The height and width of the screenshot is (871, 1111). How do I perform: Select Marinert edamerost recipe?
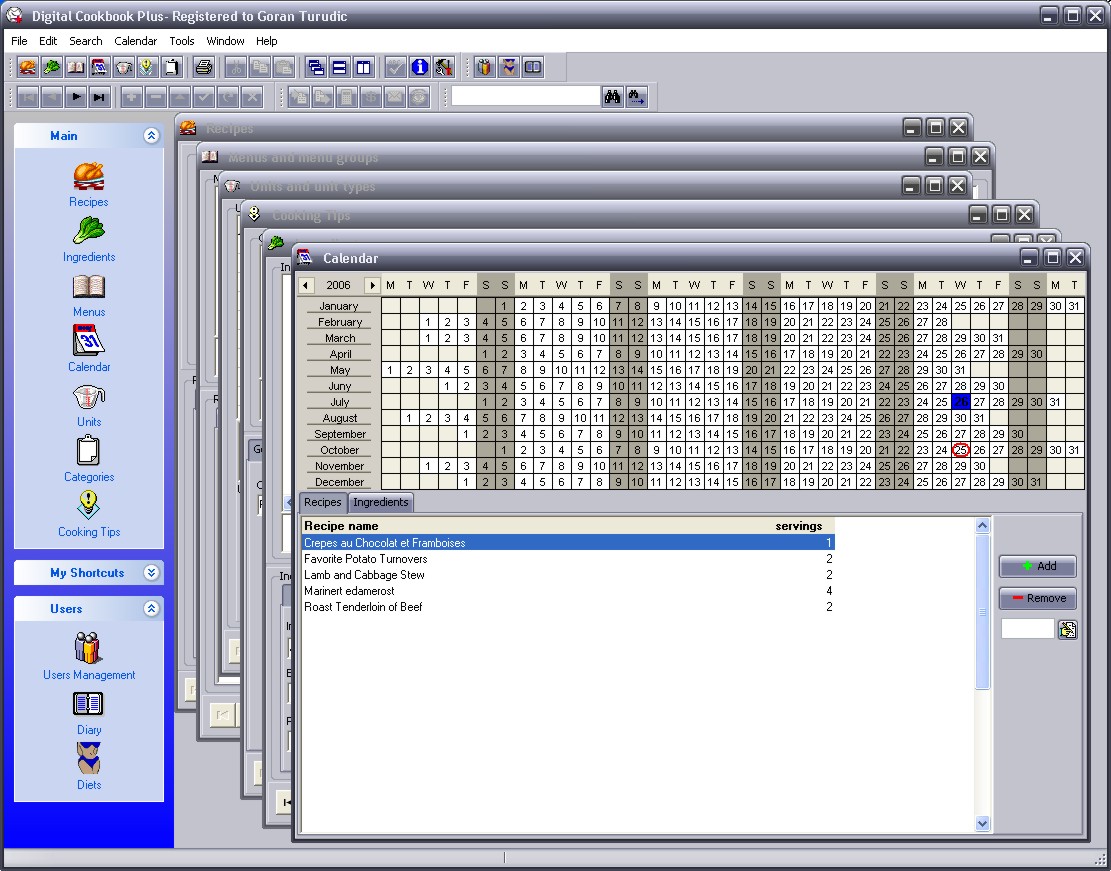568,591
